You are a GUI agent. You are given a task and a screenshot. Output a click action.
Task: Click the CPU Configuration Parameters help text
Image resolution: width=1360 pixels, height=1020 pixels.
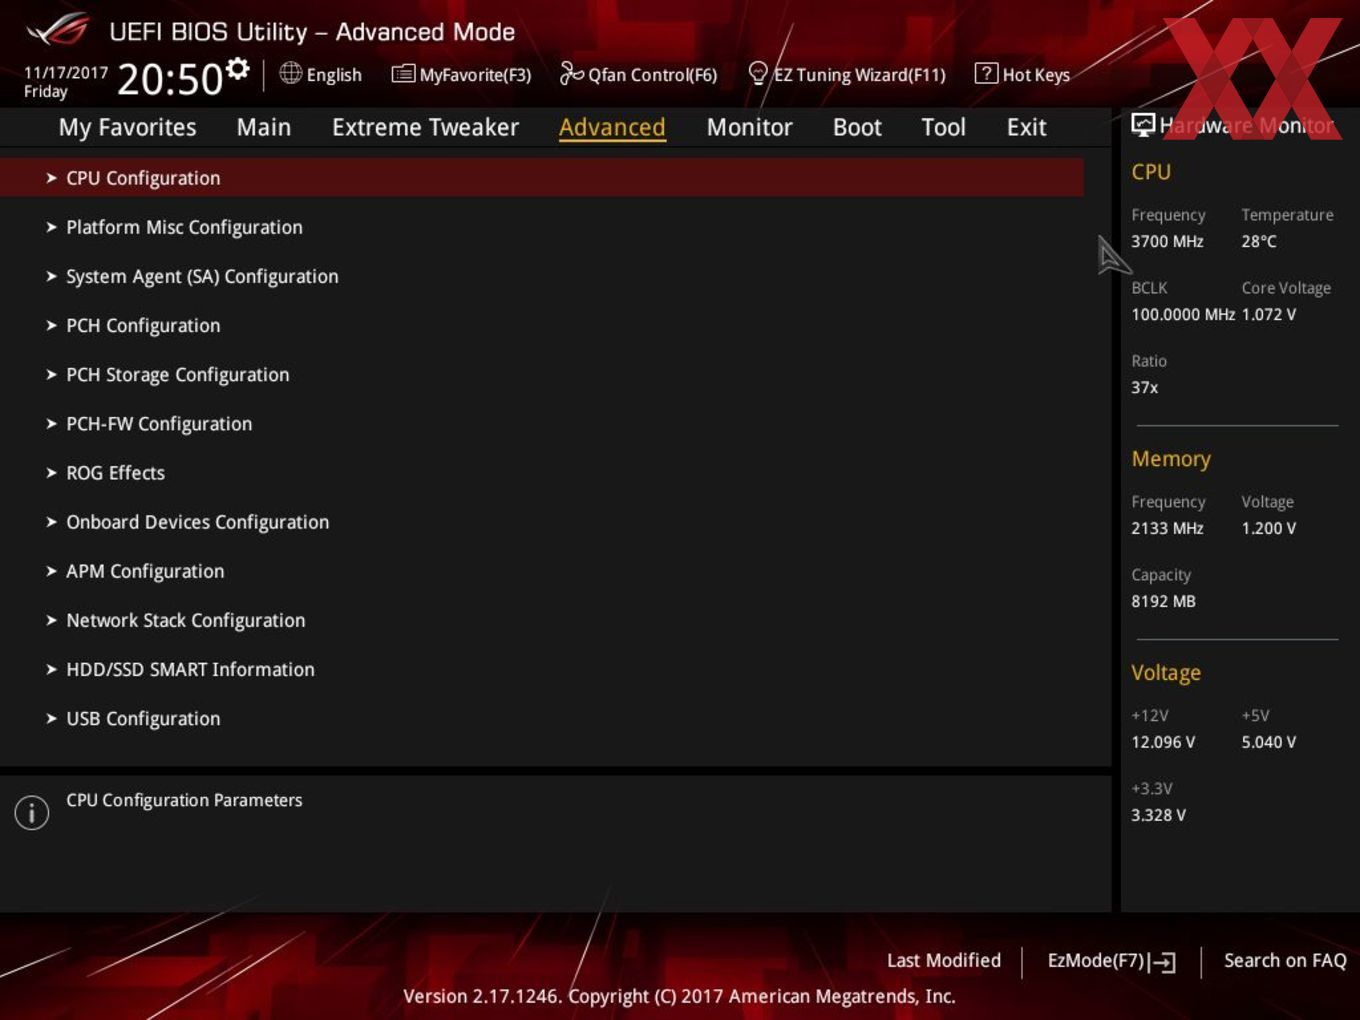[184, 800]
